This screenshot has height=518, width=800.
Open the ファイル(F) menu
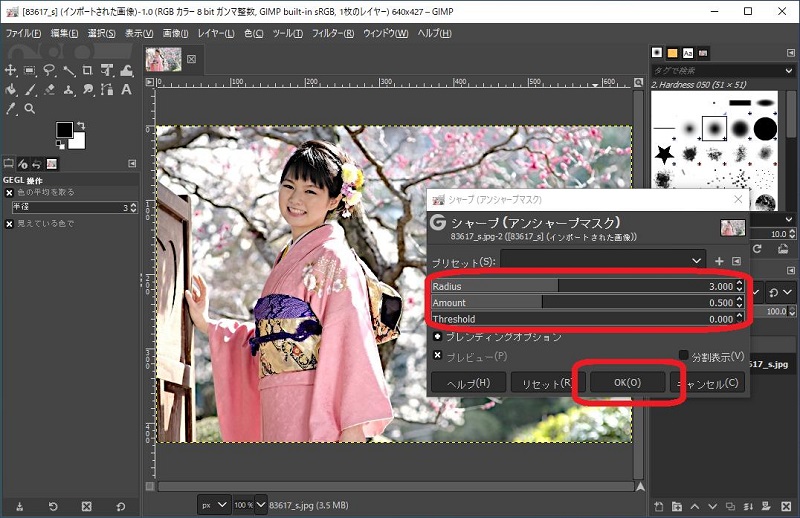point(23,34)
